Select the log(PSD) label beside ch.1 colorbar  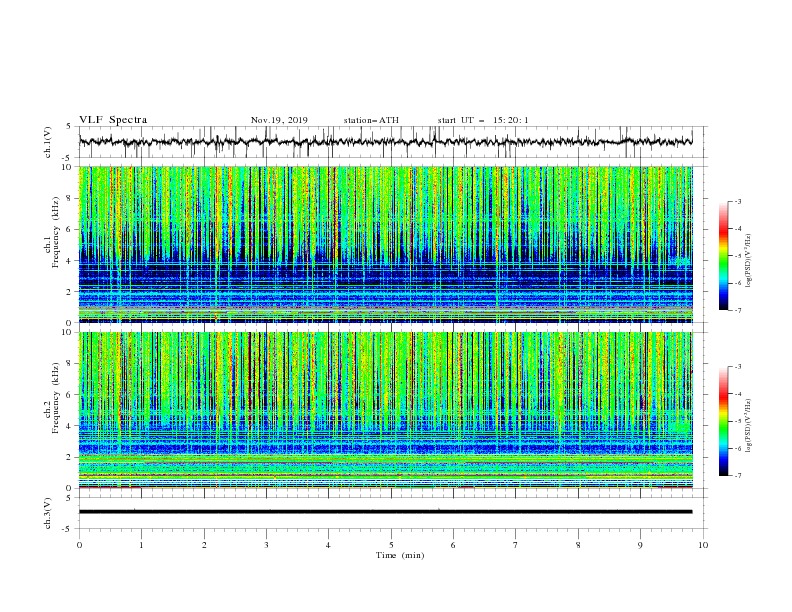(x=749, y=261)
